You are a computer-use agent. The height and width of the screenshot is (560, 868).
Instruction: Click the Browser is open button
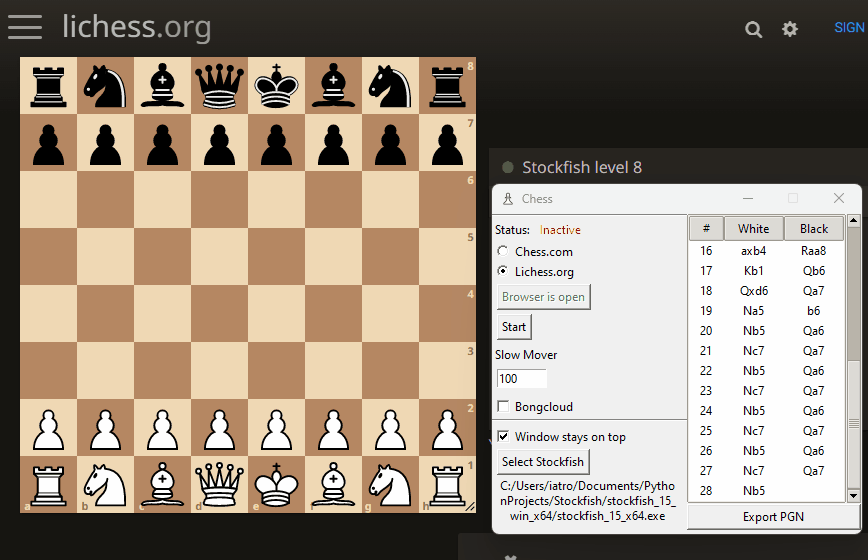tap(544, 297)
